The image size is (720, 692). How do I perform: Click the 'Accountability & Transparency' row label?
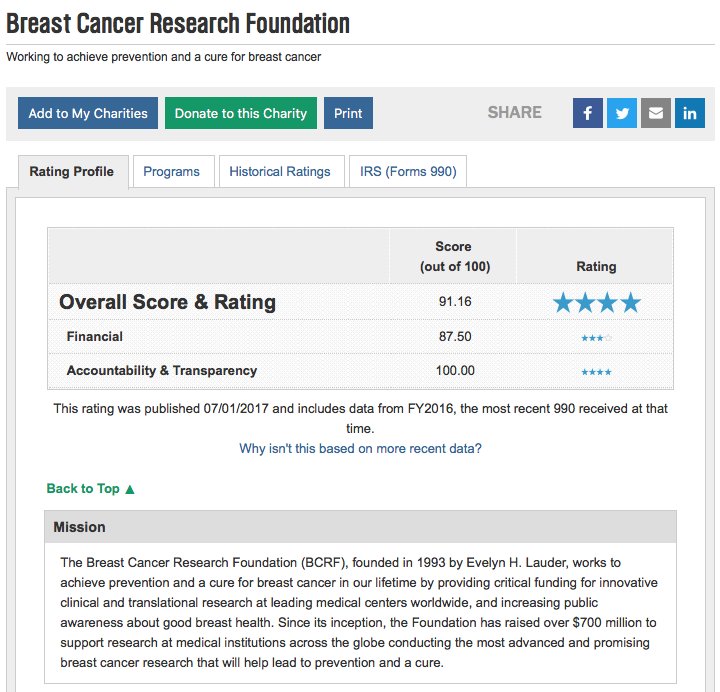(x=162, y=371)
